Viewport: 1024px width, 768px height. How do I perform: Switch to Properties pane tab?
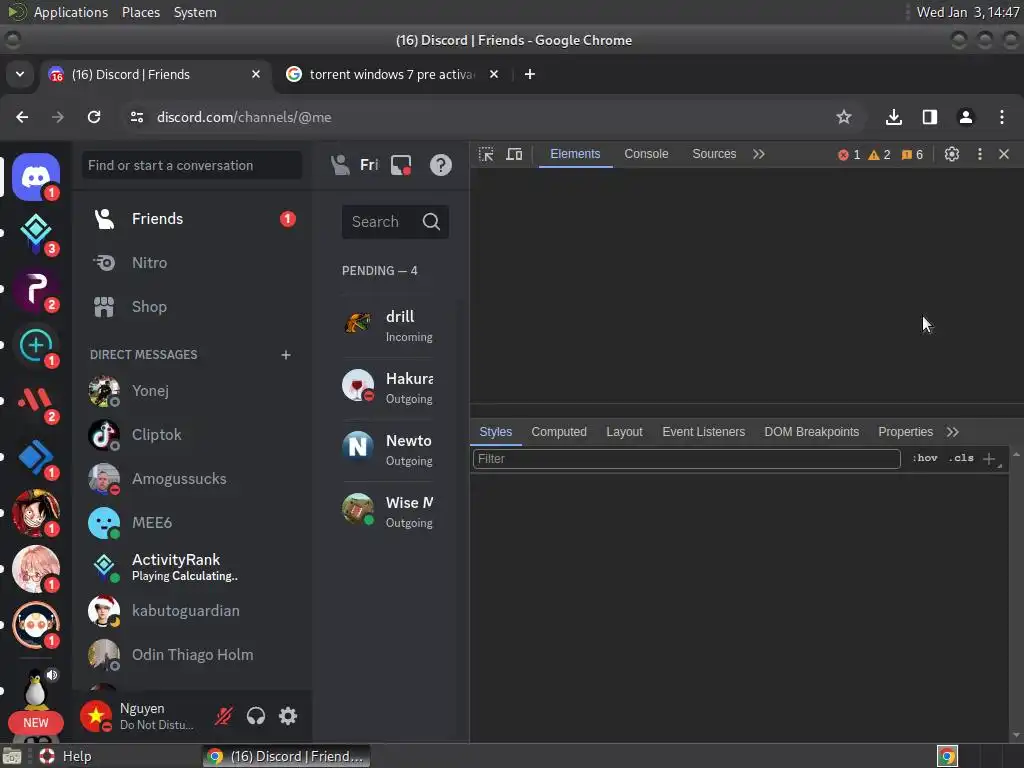[x=905, y=432]
